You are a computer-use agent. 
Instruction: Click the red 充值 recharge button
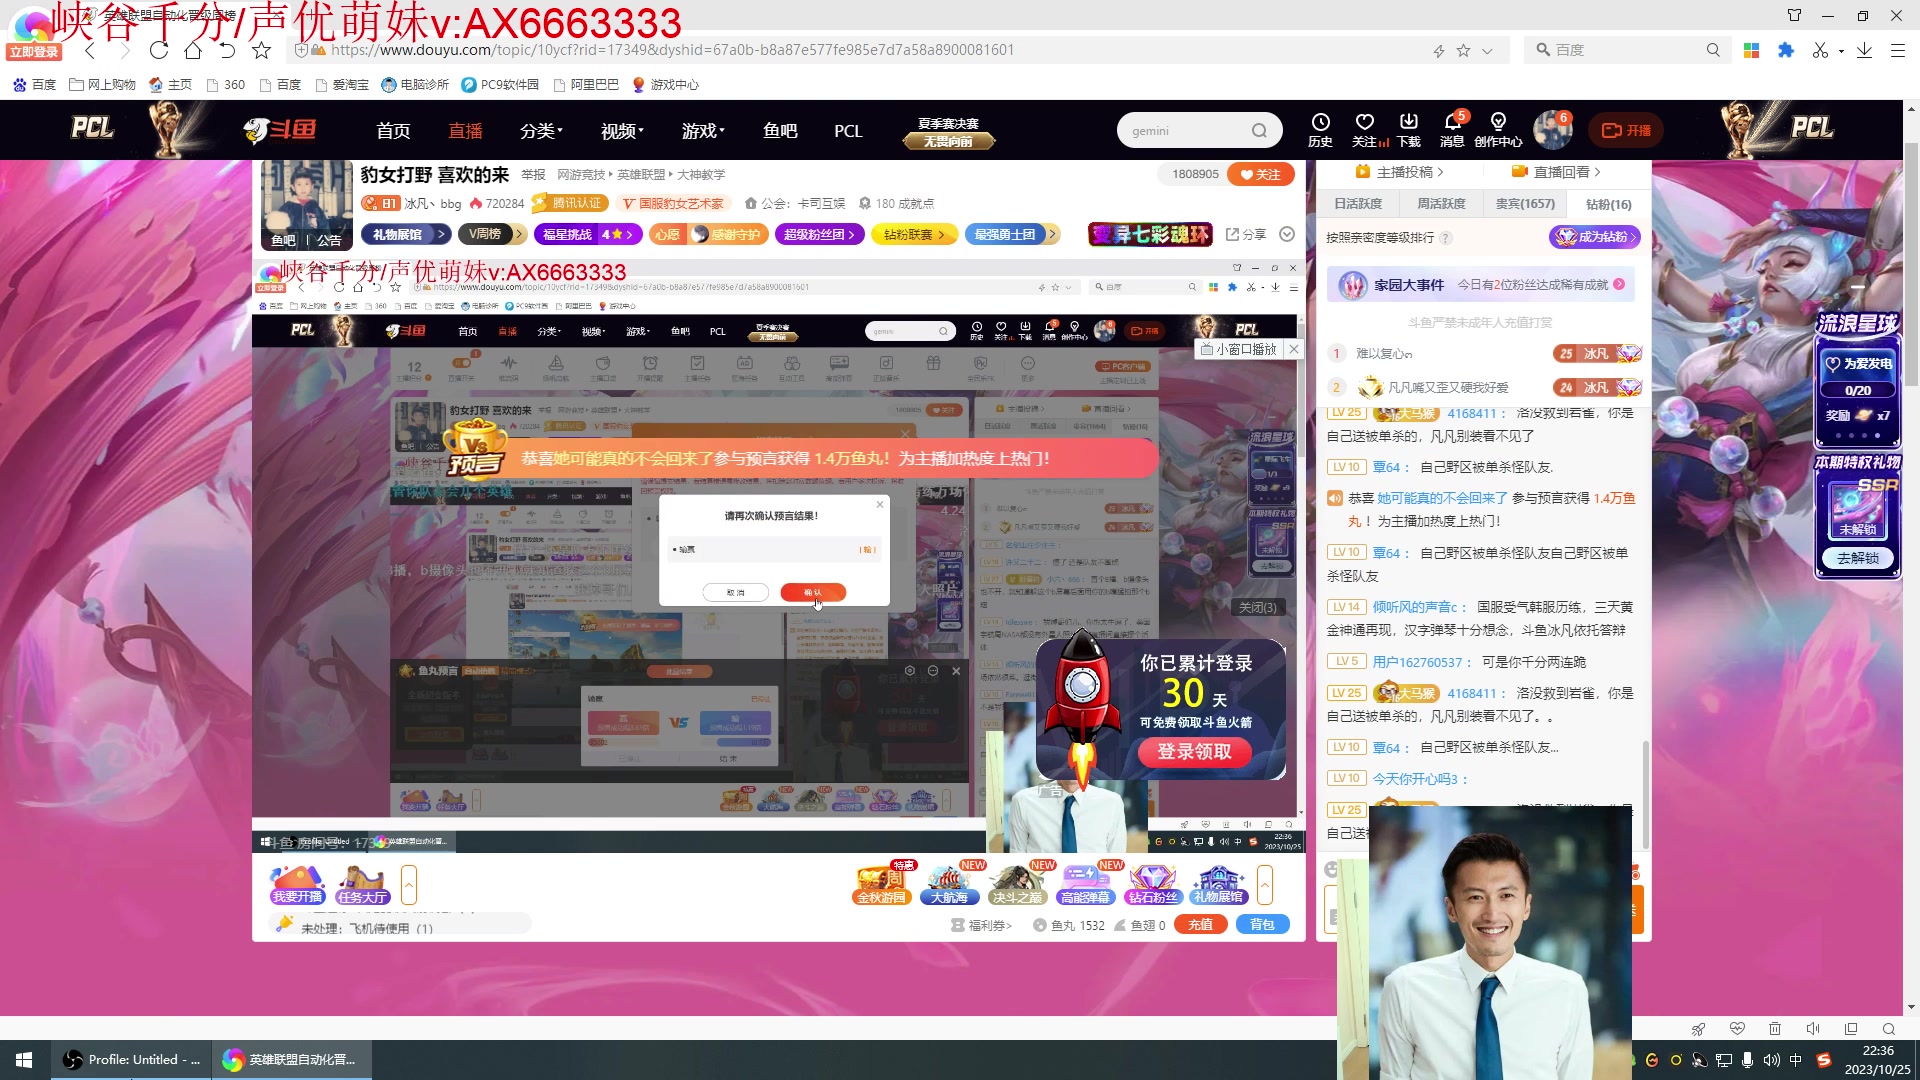1200,925
